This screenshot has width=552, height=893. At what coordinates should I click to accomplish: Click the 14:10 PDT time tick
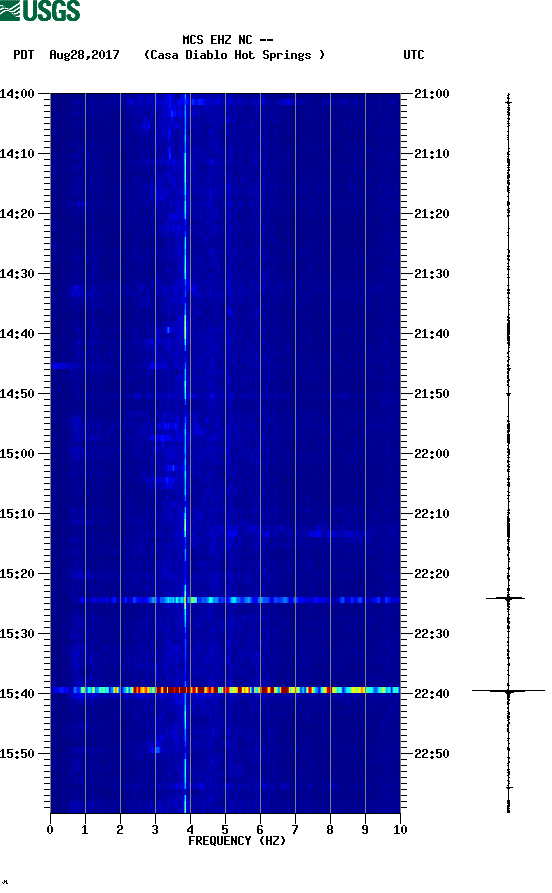17,153
